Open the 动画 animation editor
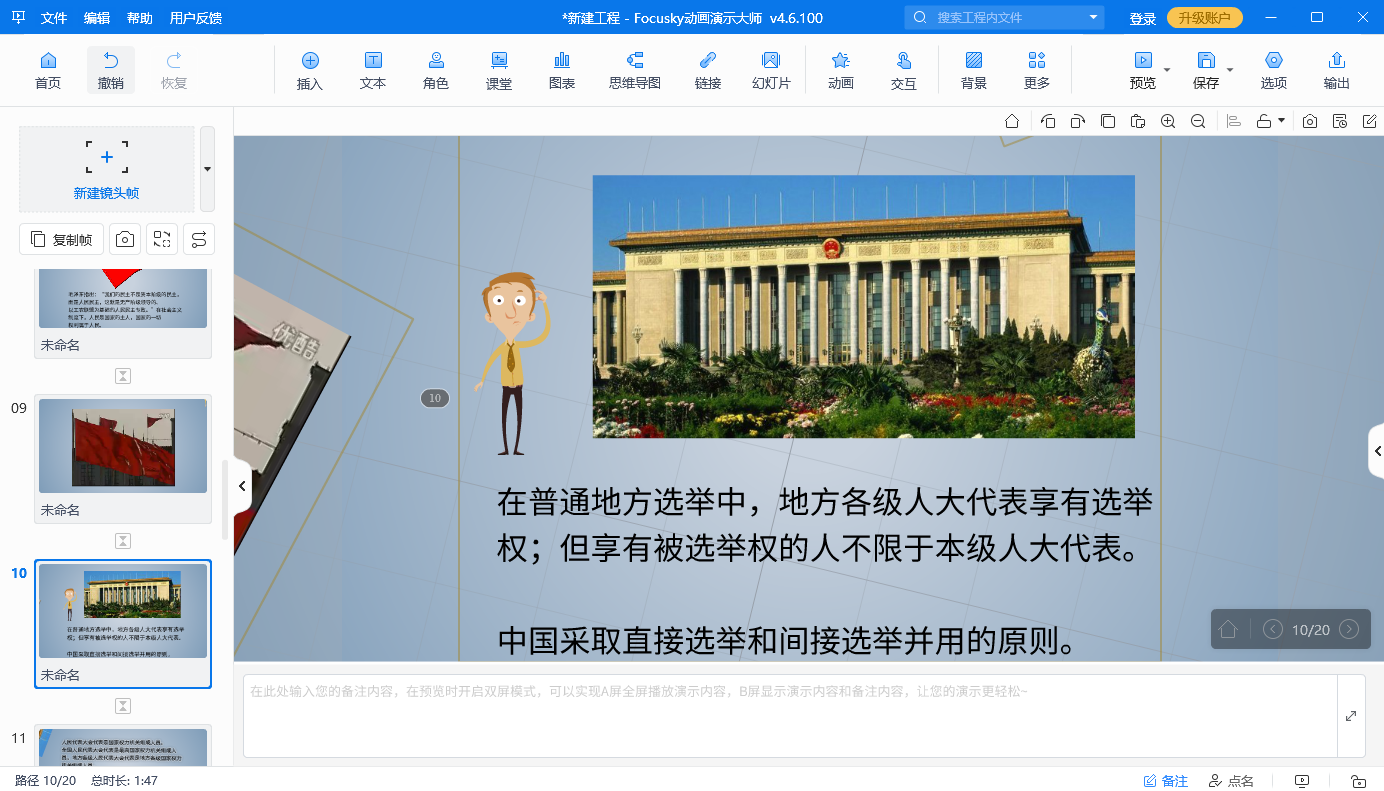Screen dimensions: 1384x791 [x=841, y=70]
